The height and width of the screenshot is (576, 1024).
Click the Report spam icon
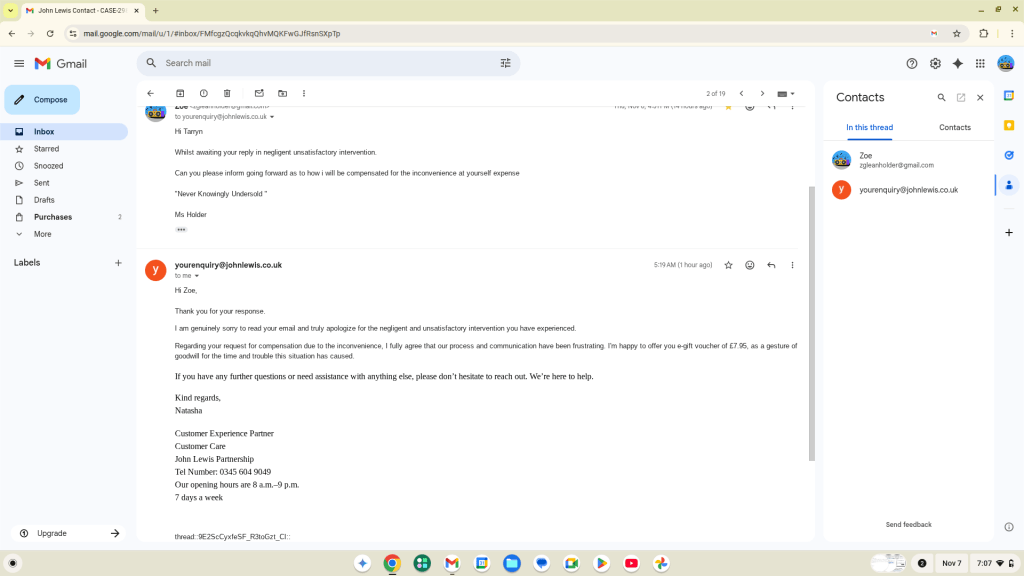tap(203, 93)
